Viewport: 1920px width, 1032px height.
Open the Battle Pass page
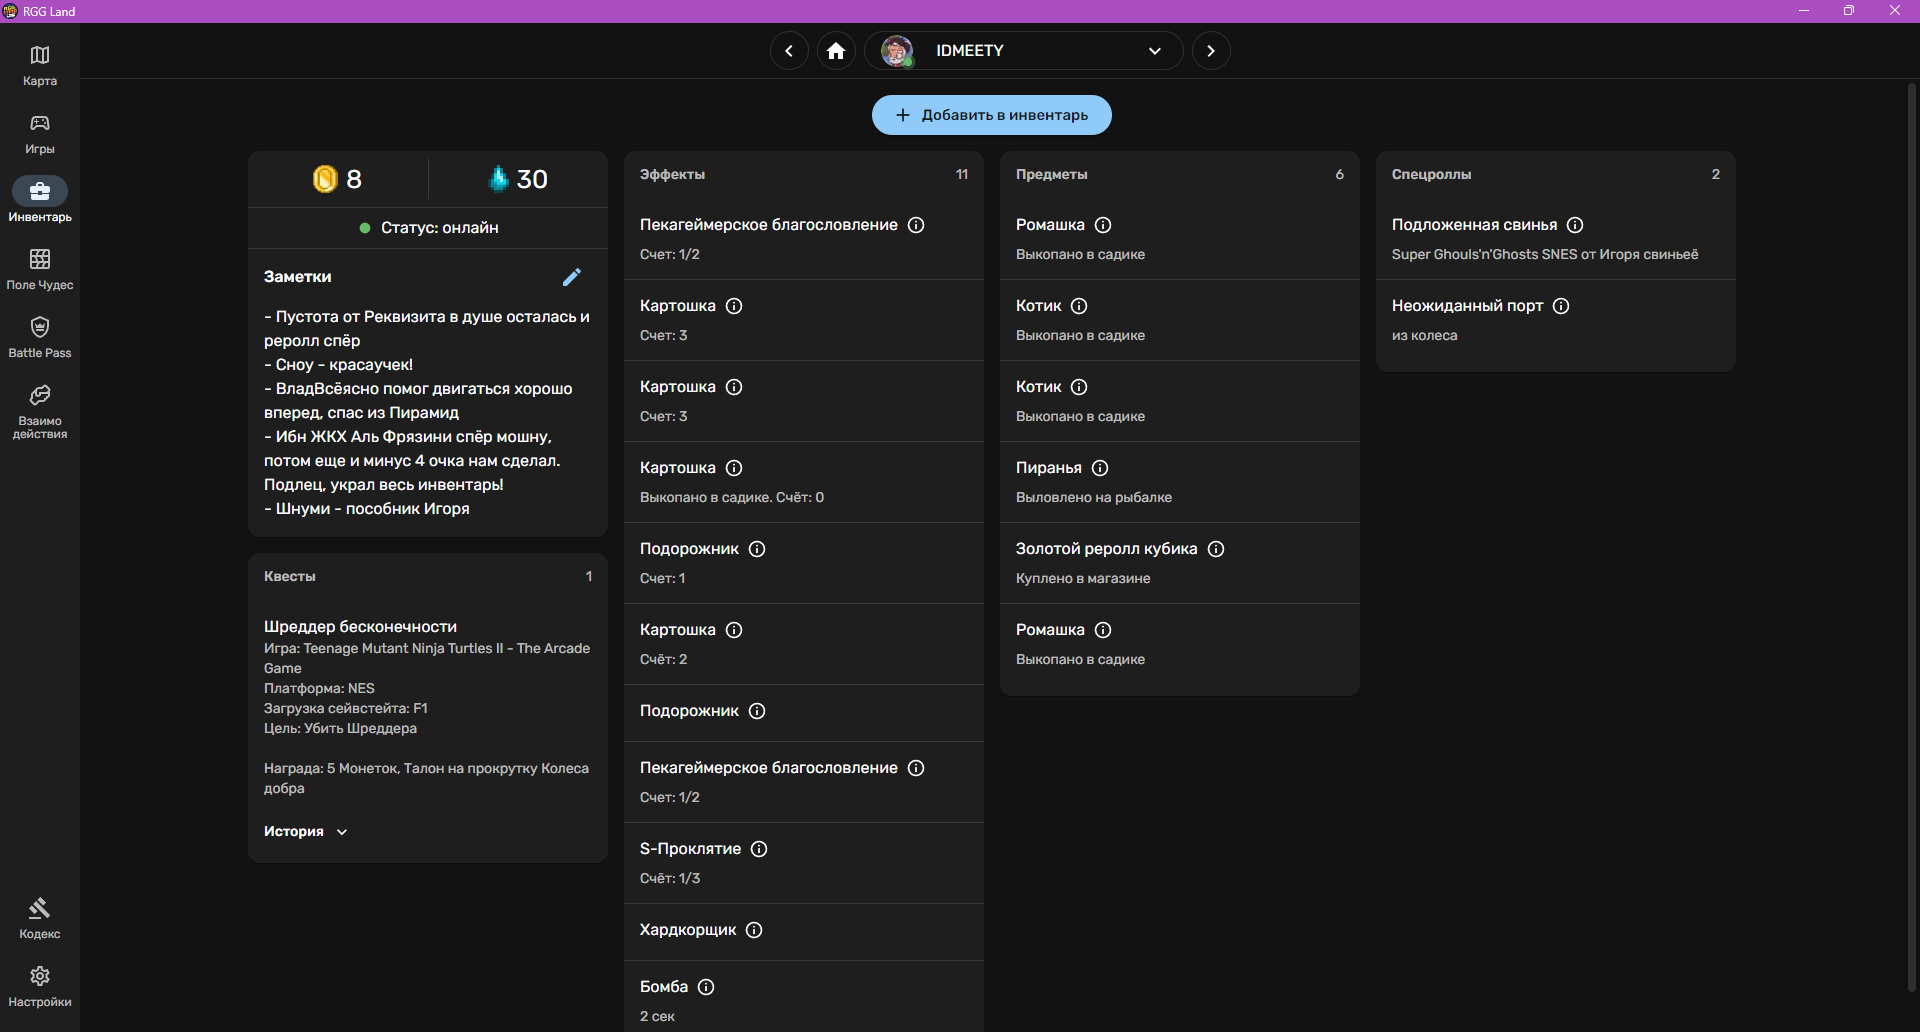[x=40, y=337]
